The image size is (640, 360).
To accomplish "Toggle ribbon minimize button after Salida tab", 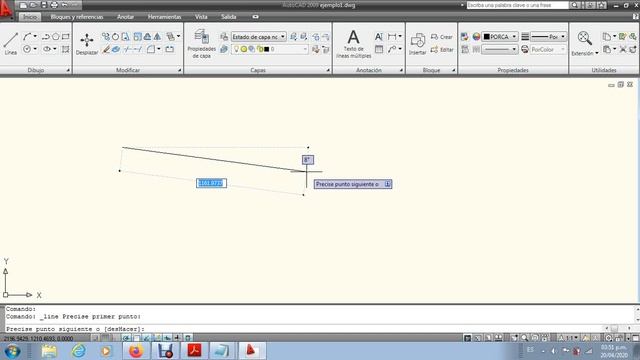I will [255, 17].
